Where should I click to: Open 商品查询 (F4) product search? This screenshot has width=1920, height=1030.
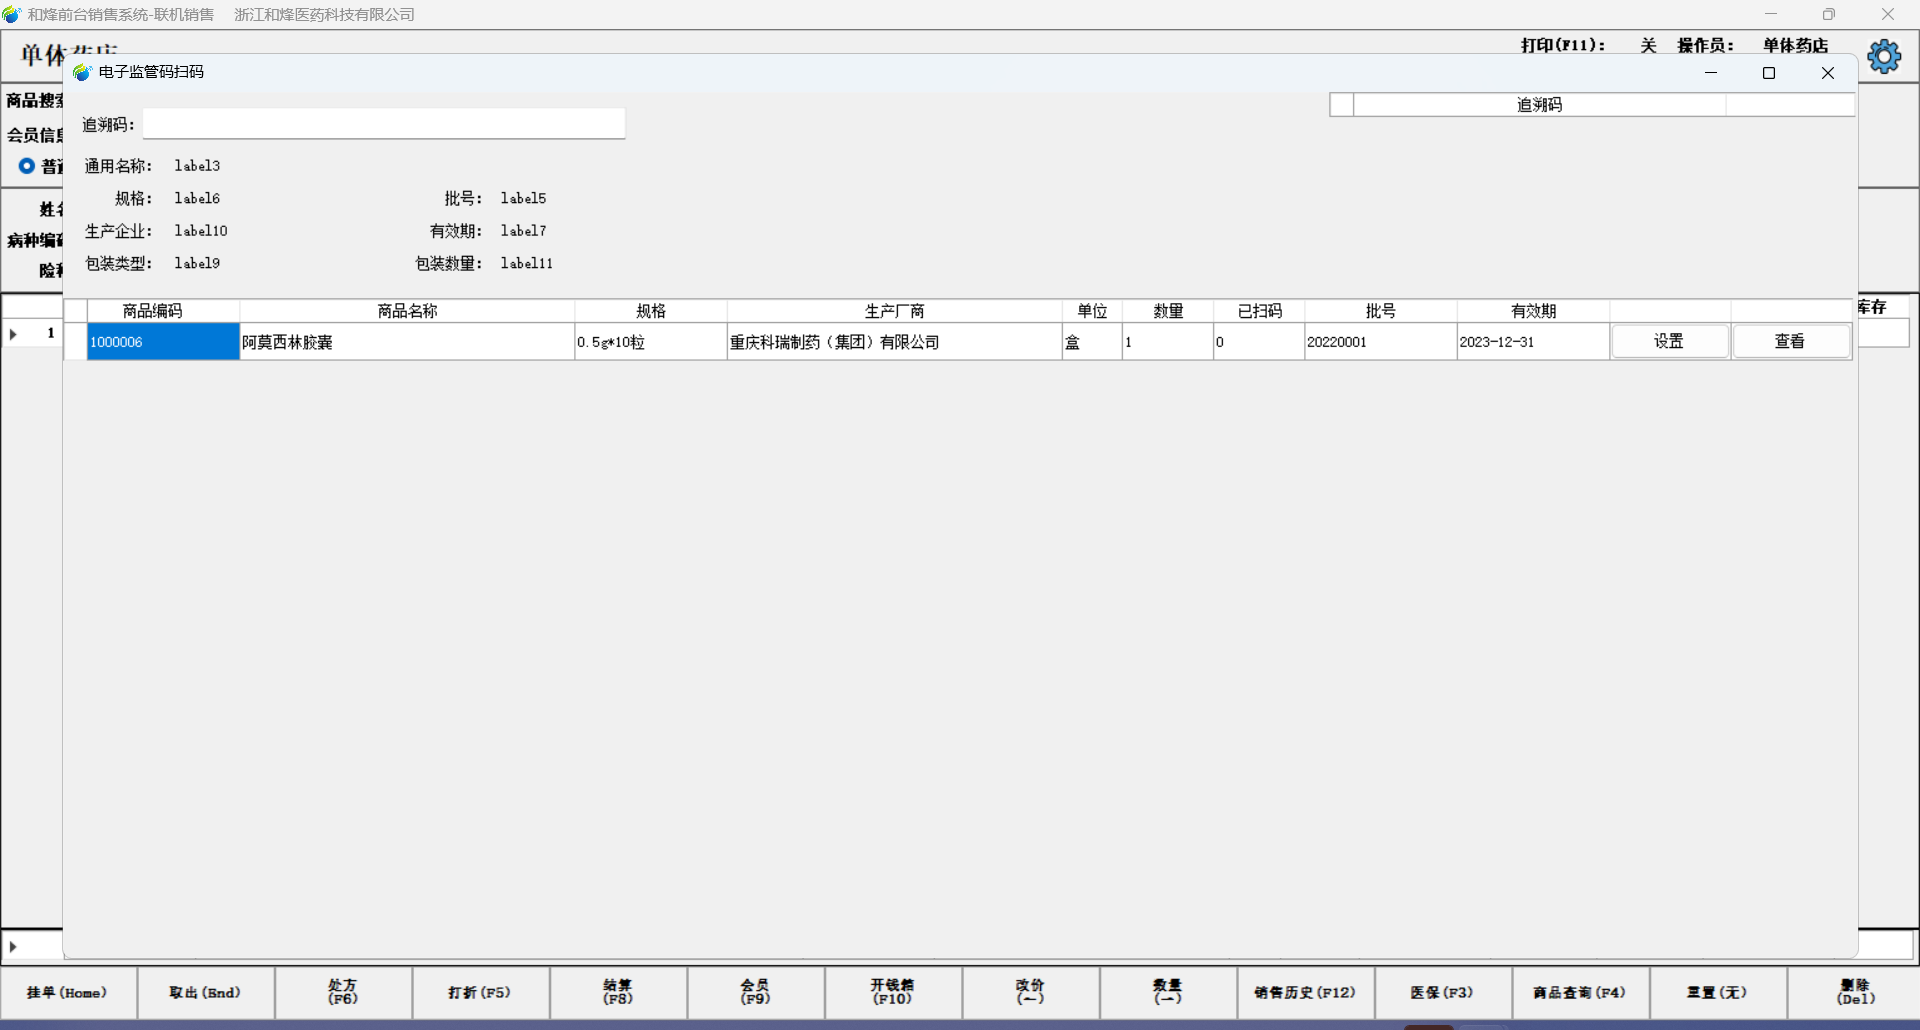tap(1580, 992)
